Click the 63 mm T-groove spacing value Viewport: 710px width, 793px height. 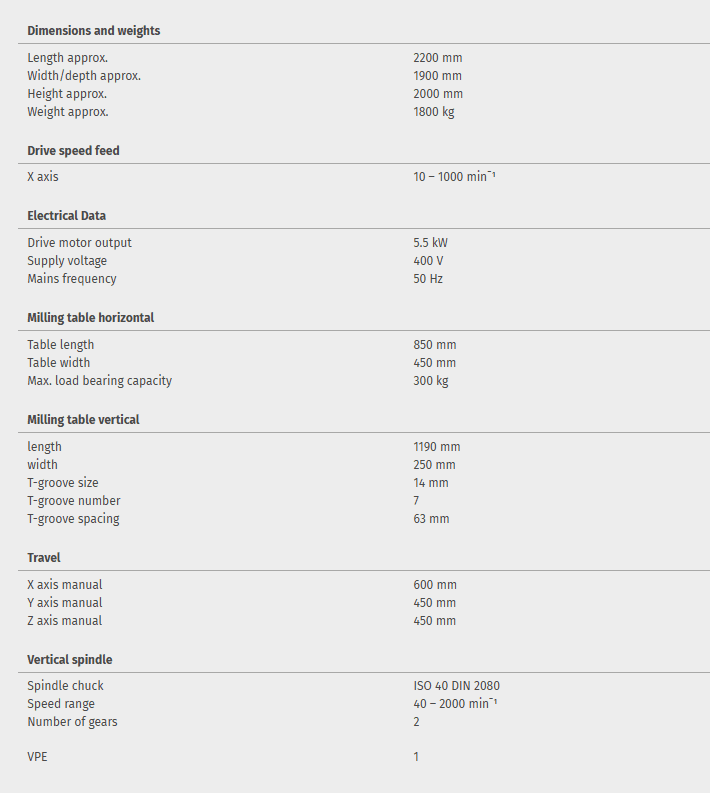[432, 519]
